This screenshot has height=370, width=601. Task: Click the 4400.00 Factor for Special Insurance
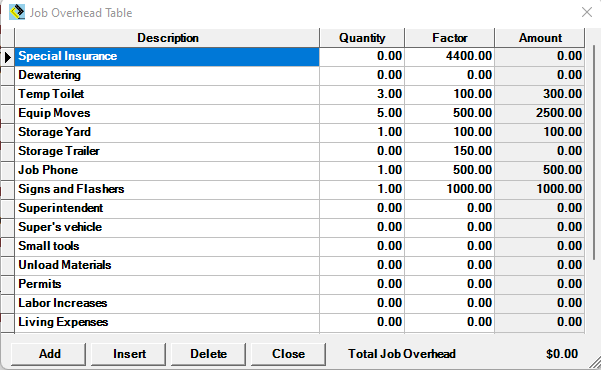[x=450, y=57]
